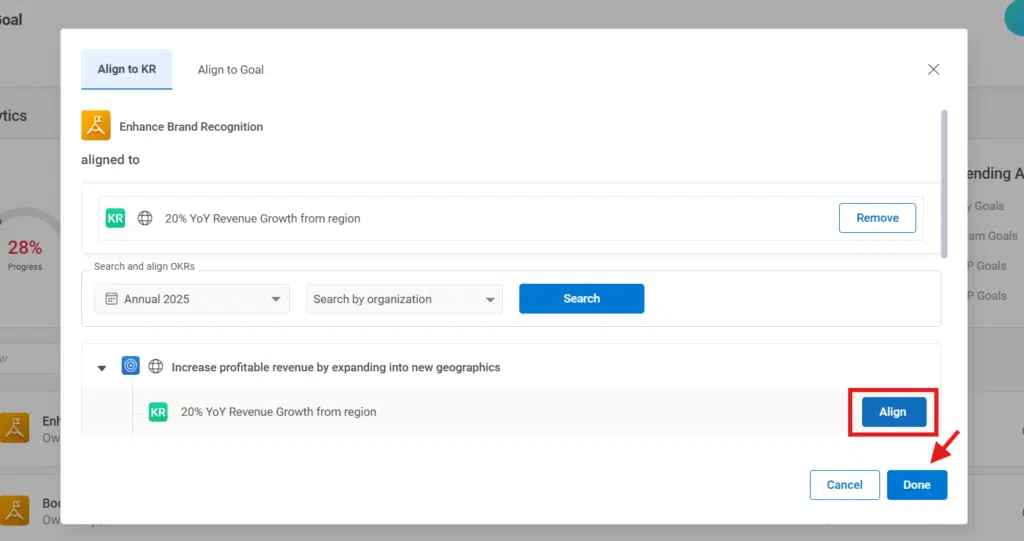The width and height of the screenshot is (1024, 541).
Task: Switch to the Align to Goal tab
Action: [x=230, y=70]
